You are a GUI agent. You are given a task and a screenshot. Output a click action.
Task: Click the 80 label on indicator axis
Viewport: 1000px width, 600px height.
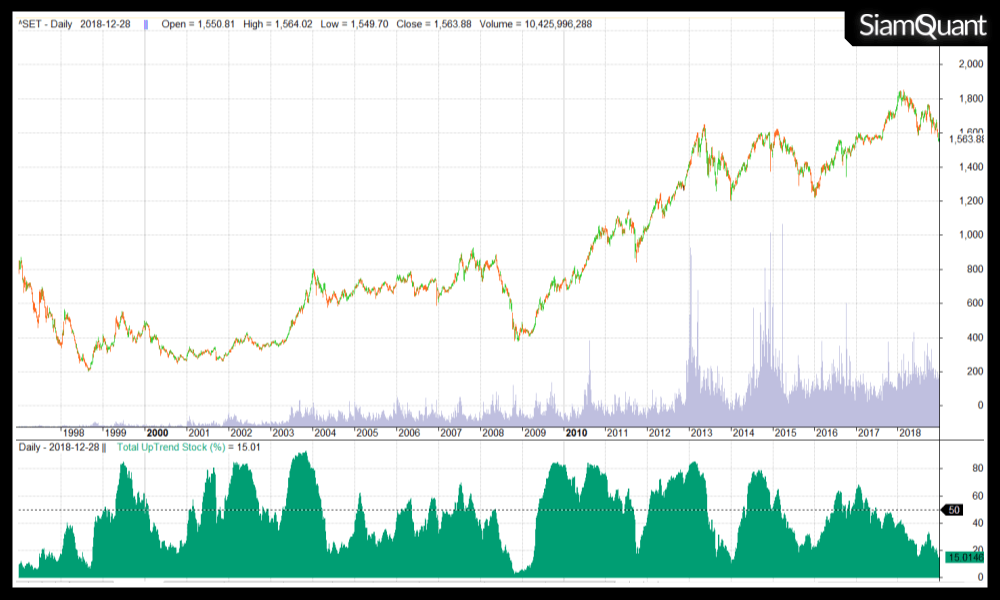click(967, 467)
